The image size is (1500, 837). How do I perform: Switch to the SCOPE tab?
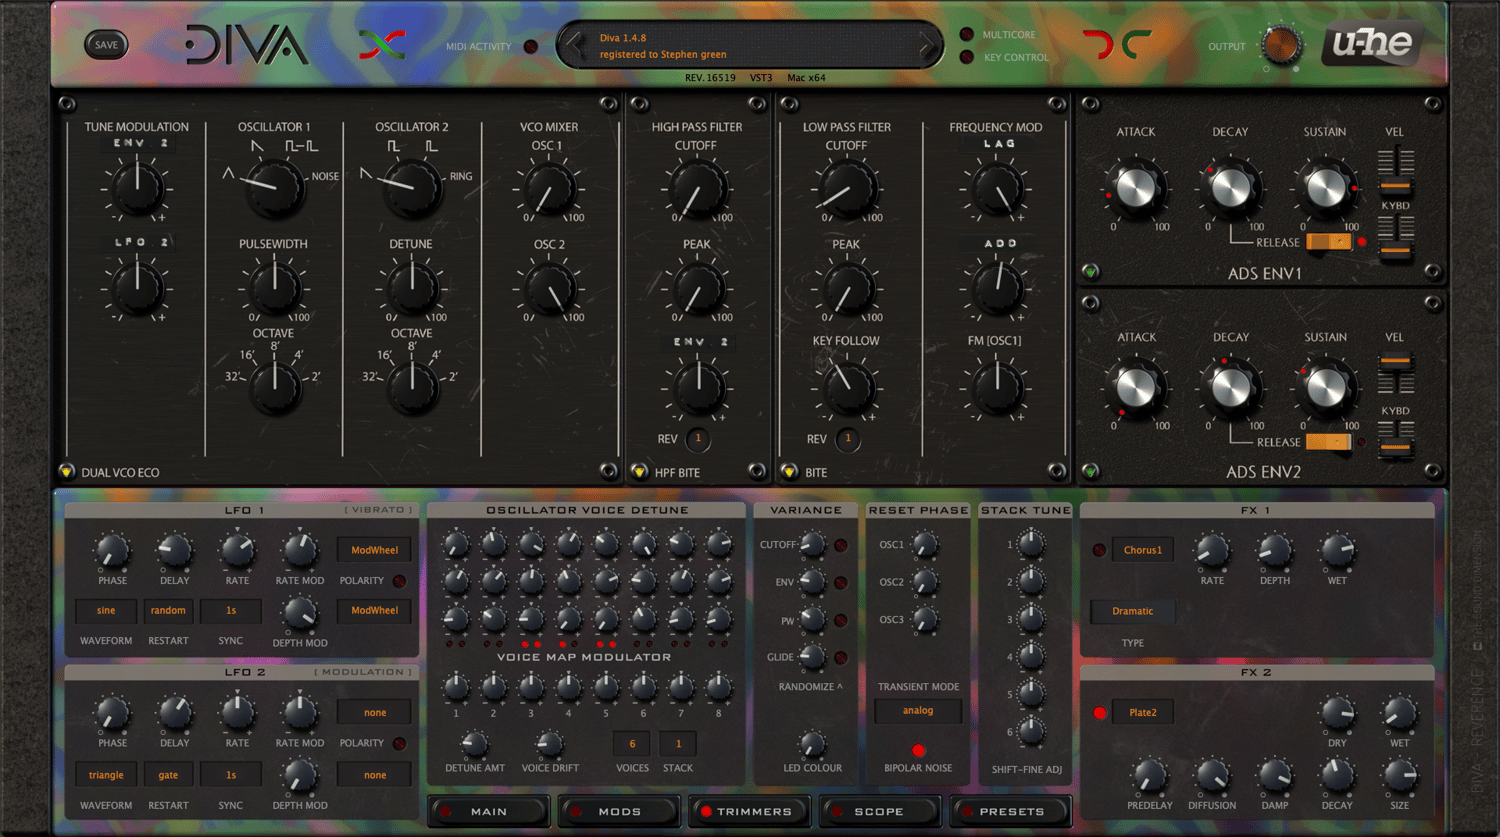879,811
